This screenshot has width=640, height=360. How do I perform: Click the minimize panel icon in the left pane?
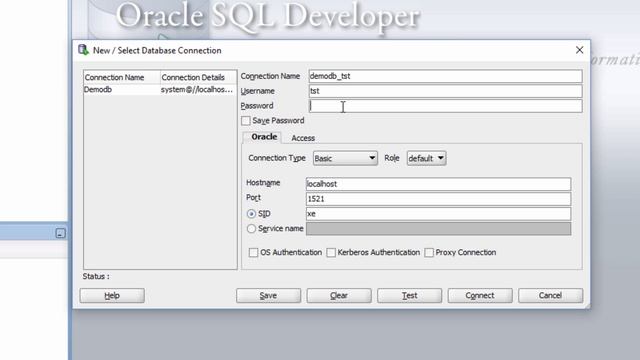[x=60, y=233]
